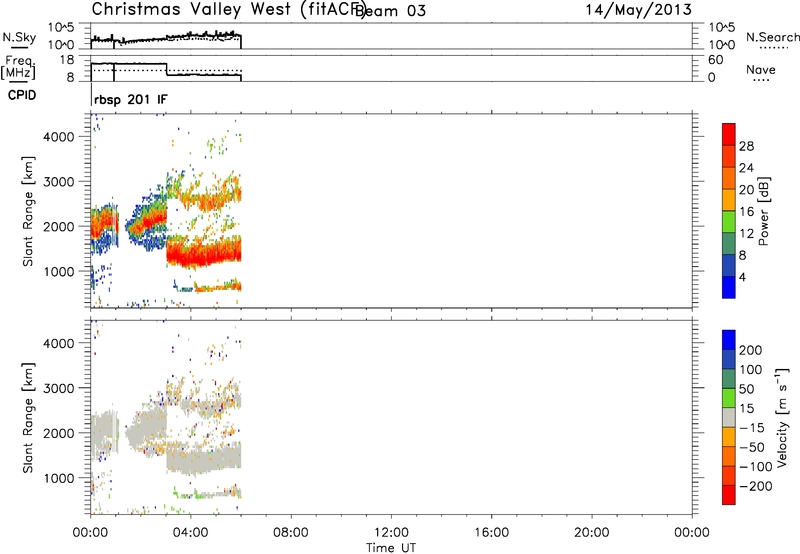Click the red top segment of Power color bar

coord(729,134)
